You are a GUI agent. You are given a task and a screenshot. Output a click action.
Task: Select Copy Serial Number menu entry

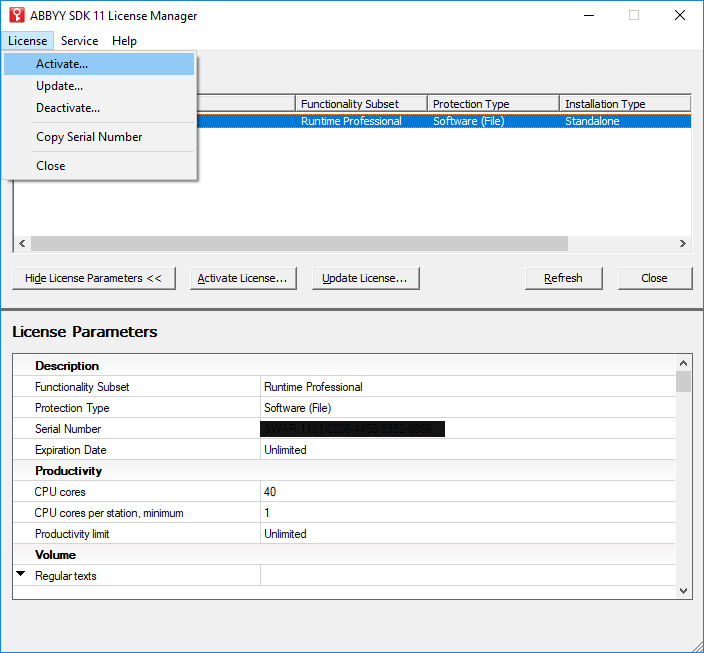99,137
